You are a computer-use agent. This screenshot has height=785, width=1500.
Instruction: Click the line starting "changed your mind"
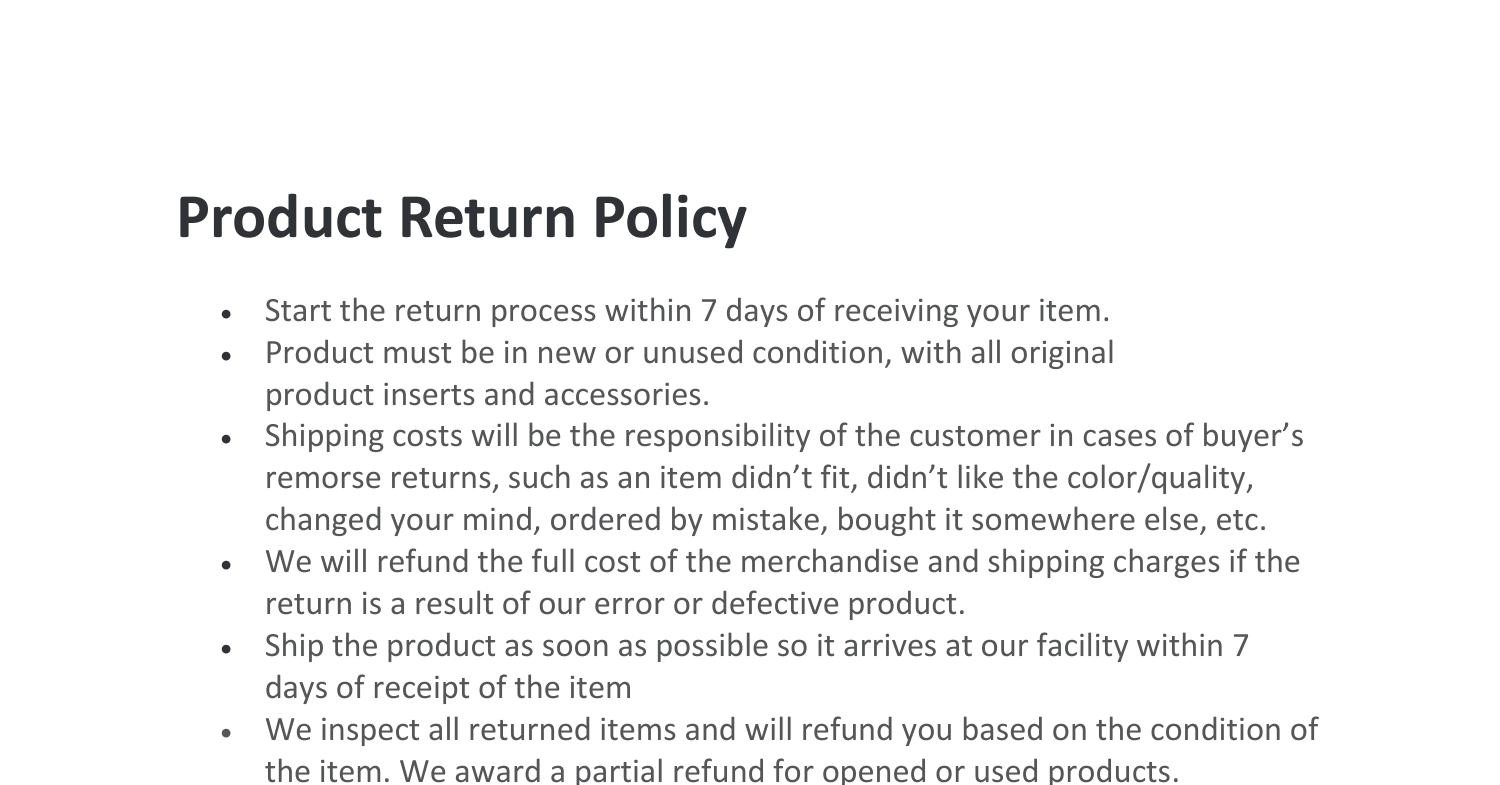pyautogui.click(x=765, y=520)
